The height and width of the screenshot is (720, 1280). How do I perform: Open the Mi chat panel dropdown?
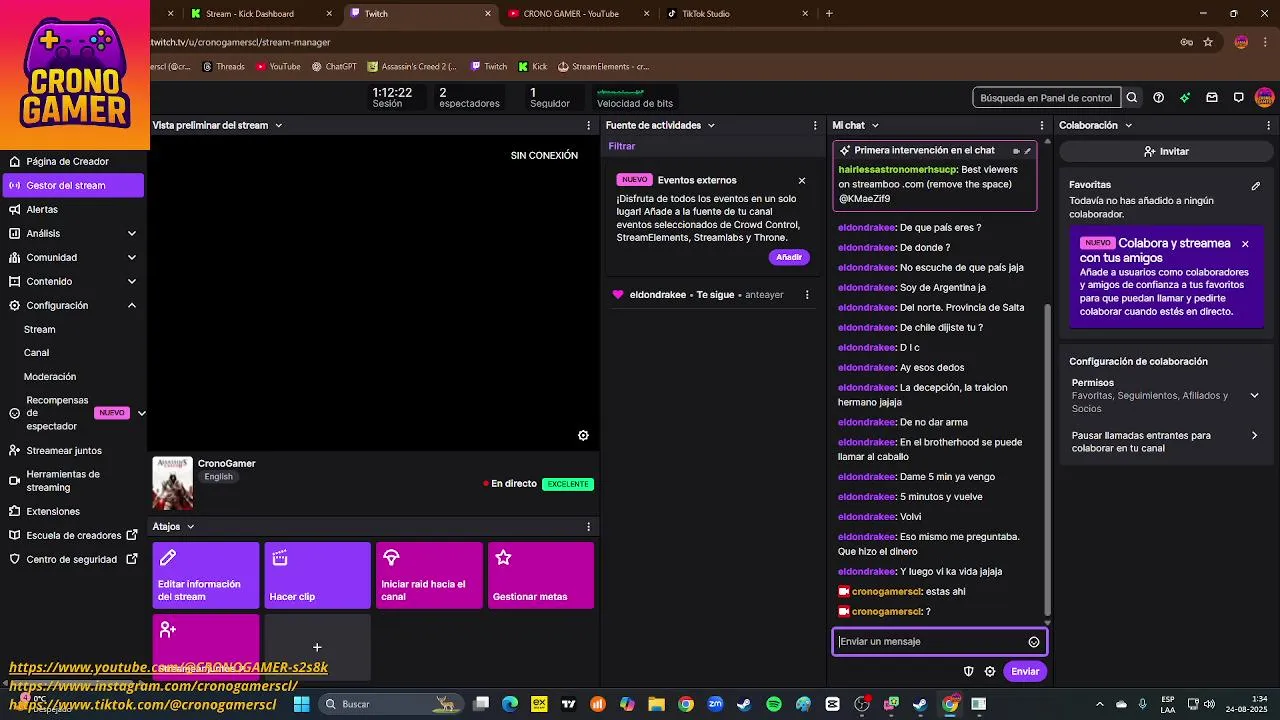coord(875,126)
